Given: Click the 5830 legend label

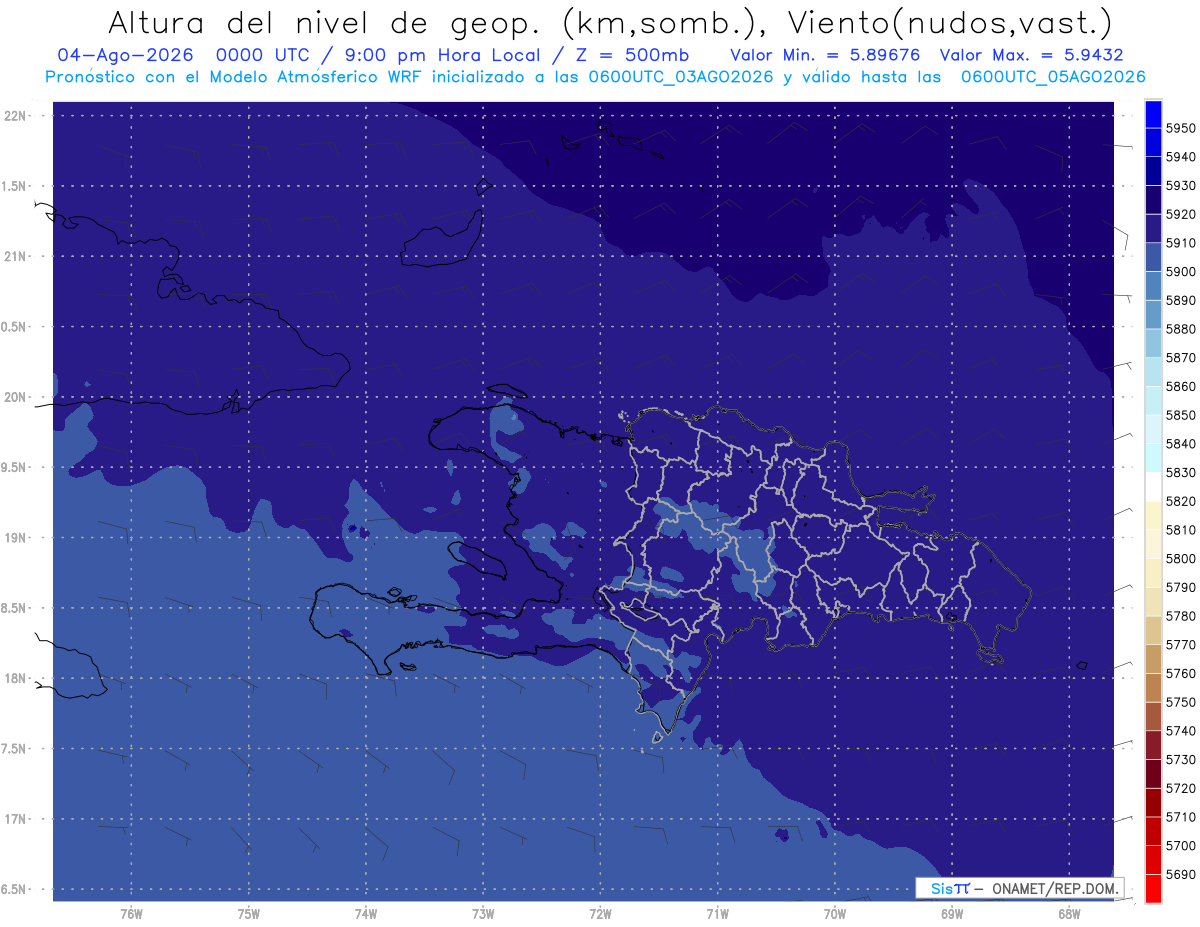Looking at the screenshot, I should point(1180,473).
